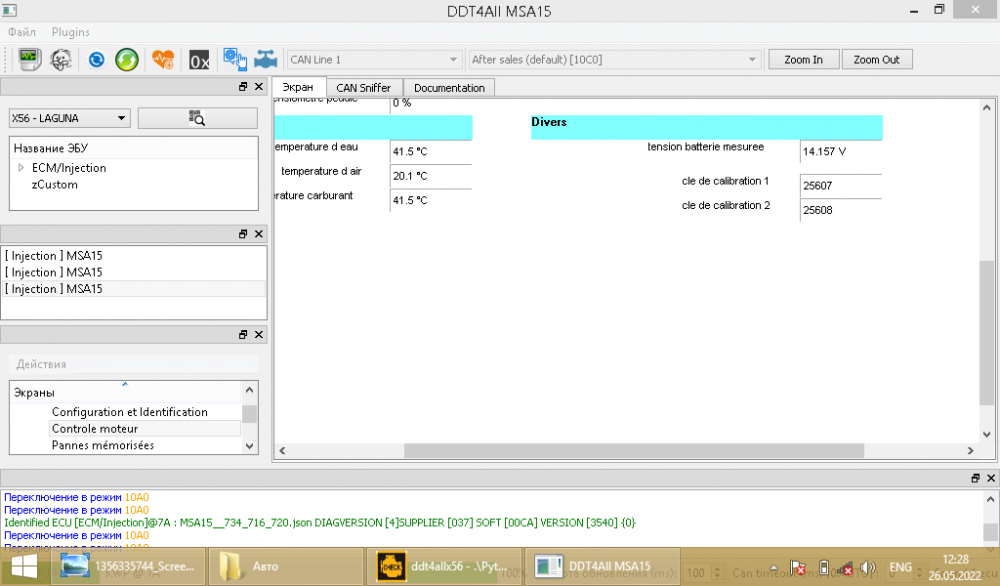Float the Injection MSA15 list panel
Screen dimensions: 1000x586
[x=243, y=234]
